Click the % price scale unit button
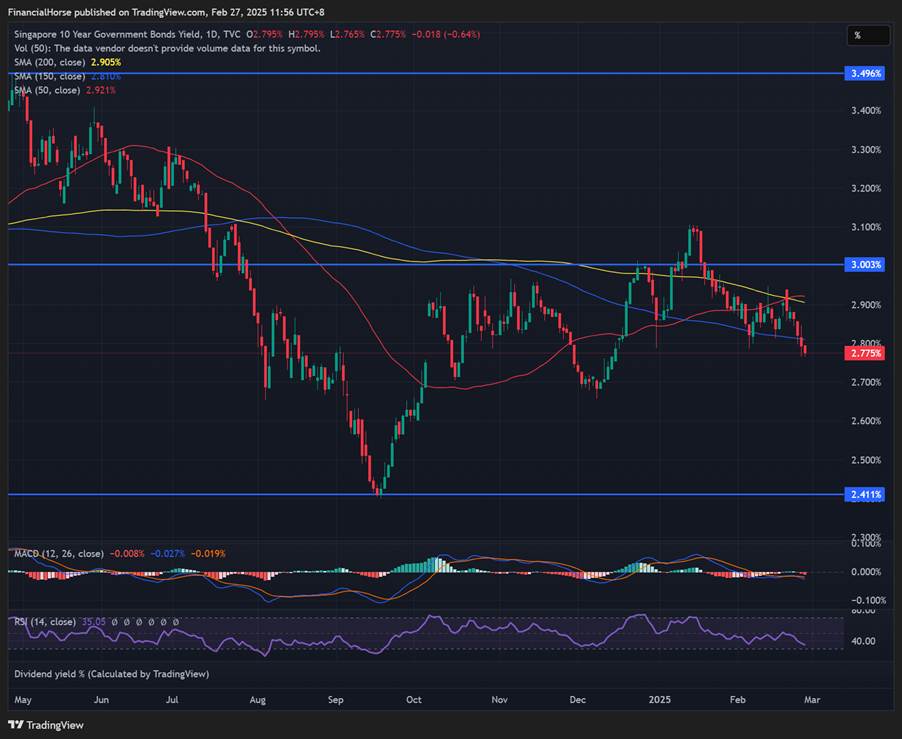The image size is (902, 739). pos(859,35)
